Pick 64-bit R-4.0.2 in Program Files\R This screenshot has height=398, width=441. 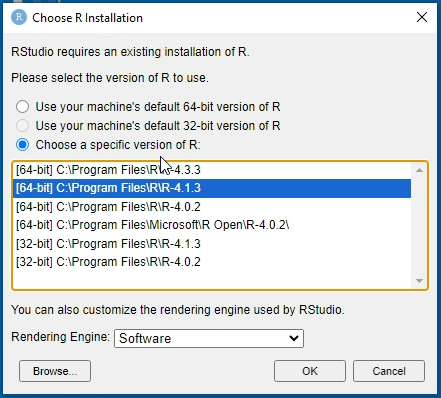coord(212,207)
